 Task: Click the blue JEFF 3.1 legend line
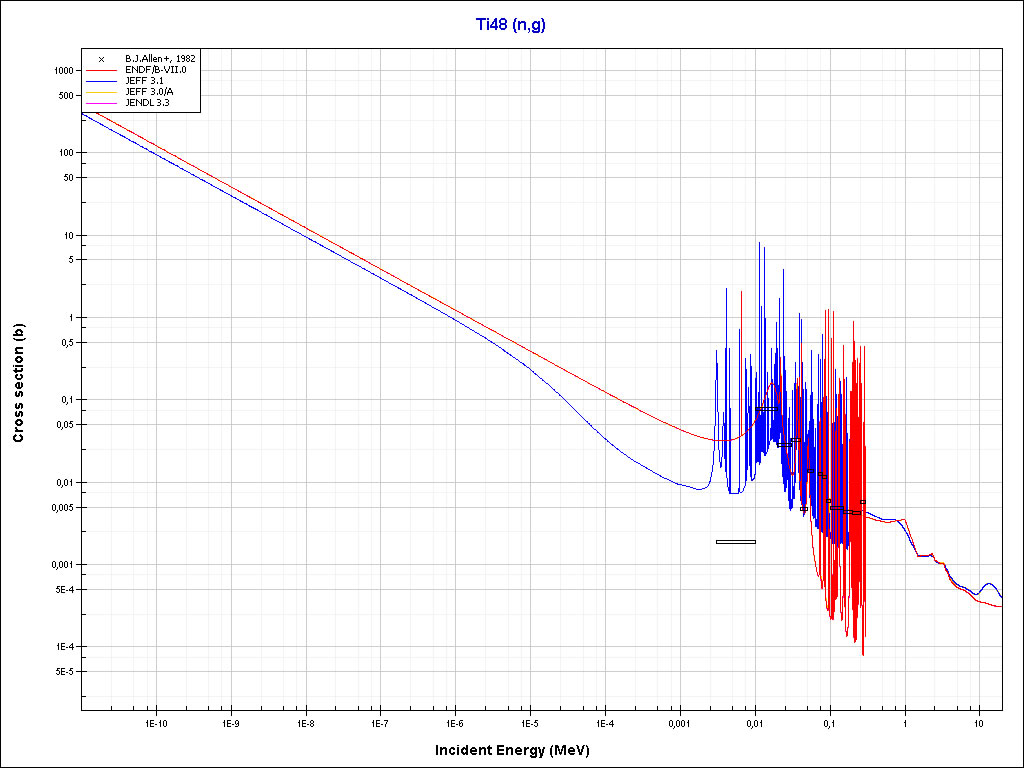(x=102, y=81)
